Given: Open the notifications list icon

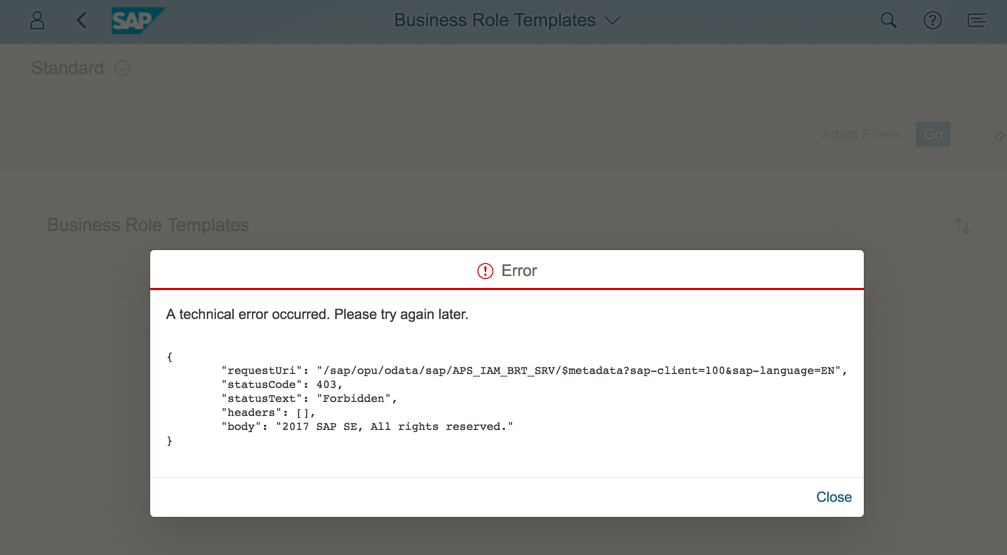Looking at the screenshot, I should [x=976, y=21].
